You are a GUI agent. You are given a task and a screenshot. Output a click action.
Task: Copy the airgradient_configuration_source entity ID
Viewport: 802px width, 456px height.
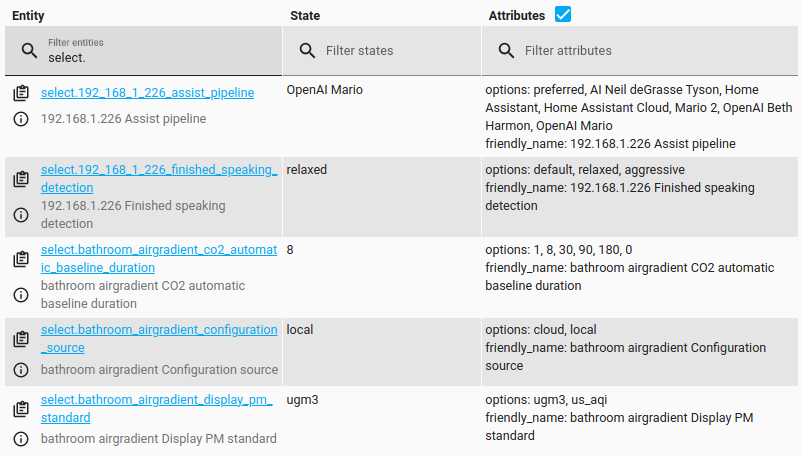21,339
